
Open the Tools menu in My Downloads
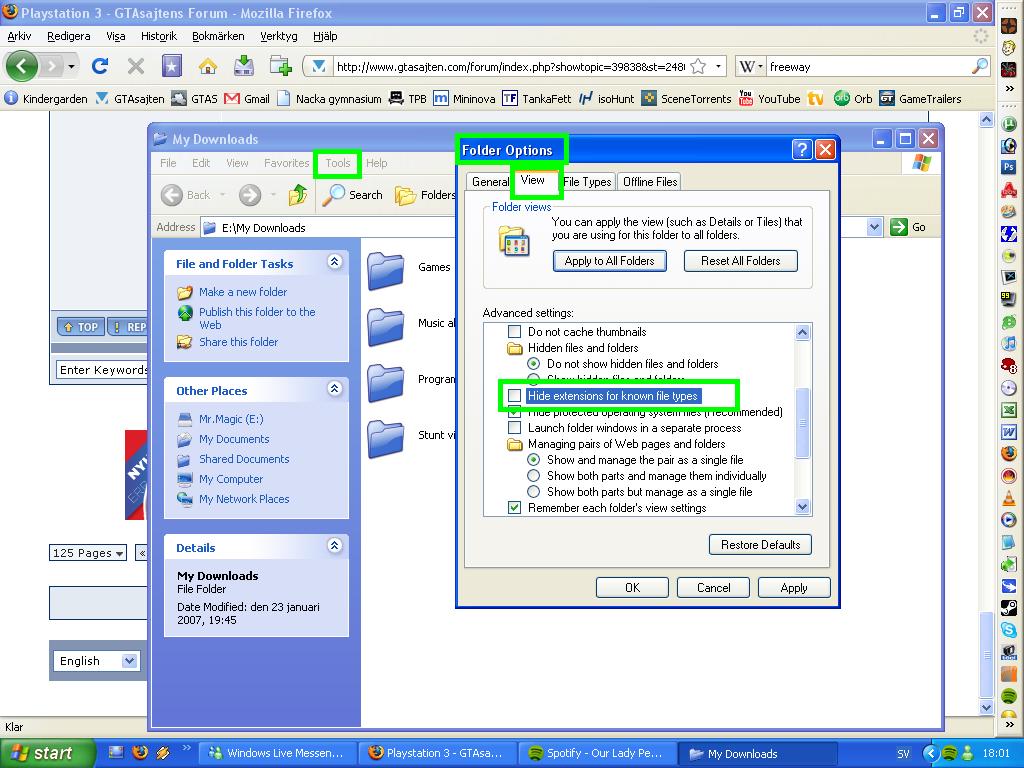(338, 163)
